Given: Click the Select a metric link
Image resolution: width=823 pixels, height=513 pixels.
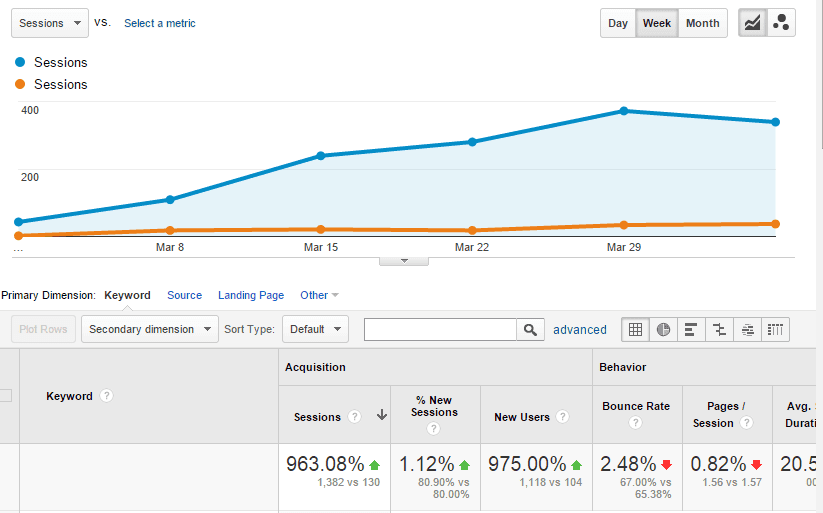Looking at the screenshot, I should point(160,23).
